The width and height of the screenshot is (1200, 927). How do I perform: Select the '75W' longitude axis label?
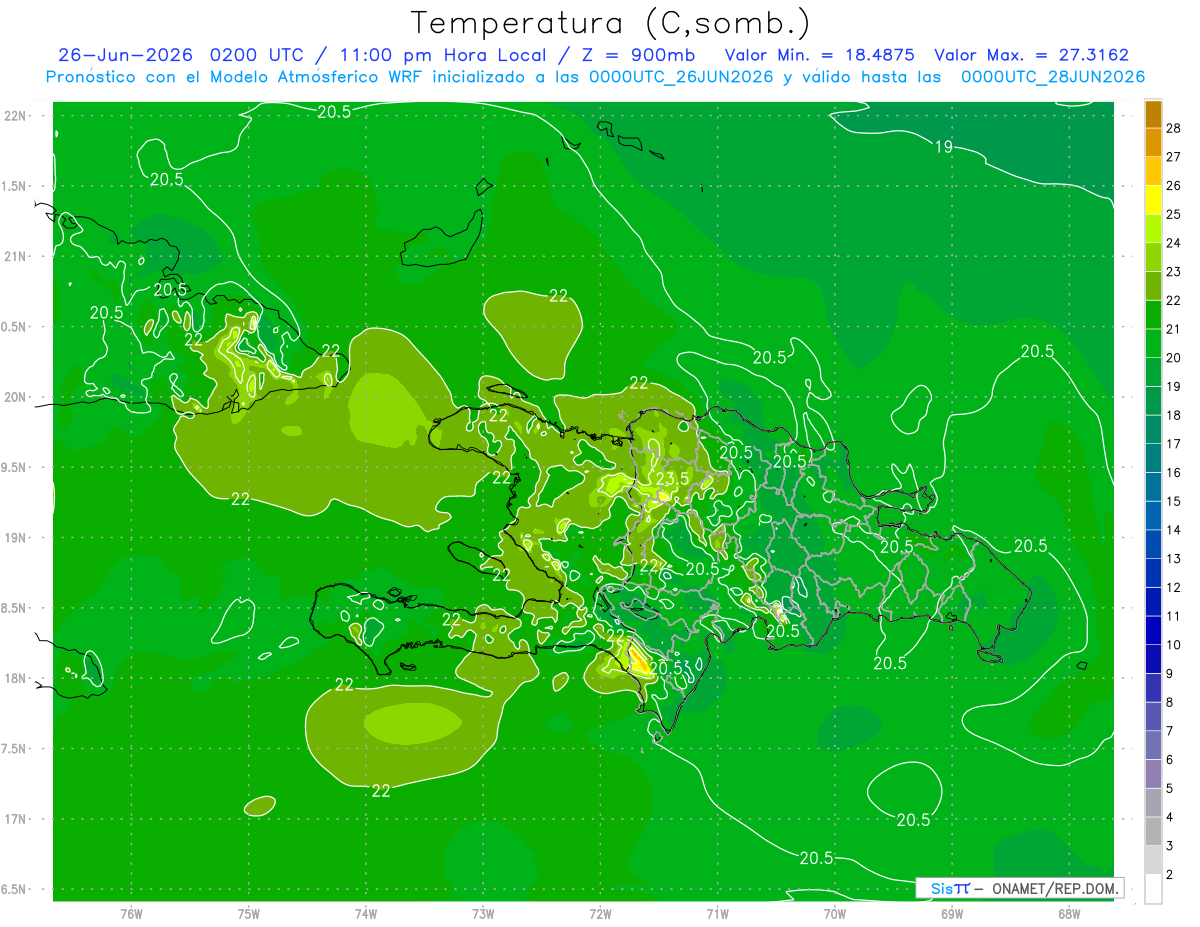click(249, 914)
